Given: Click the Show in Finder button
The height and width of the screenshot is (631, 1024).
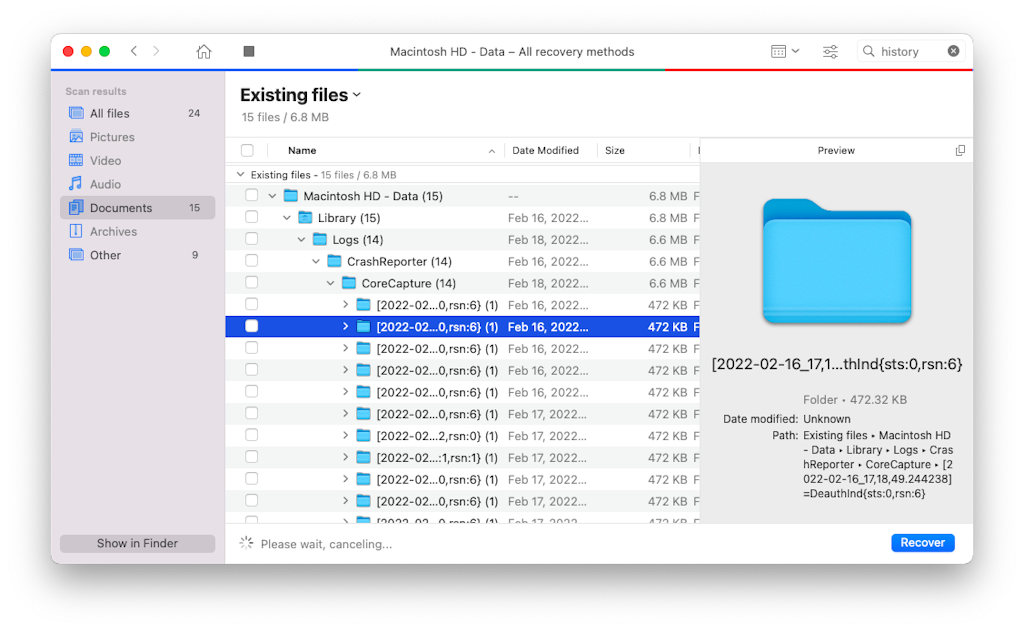Looking at the screenshot, I should 136,543.
